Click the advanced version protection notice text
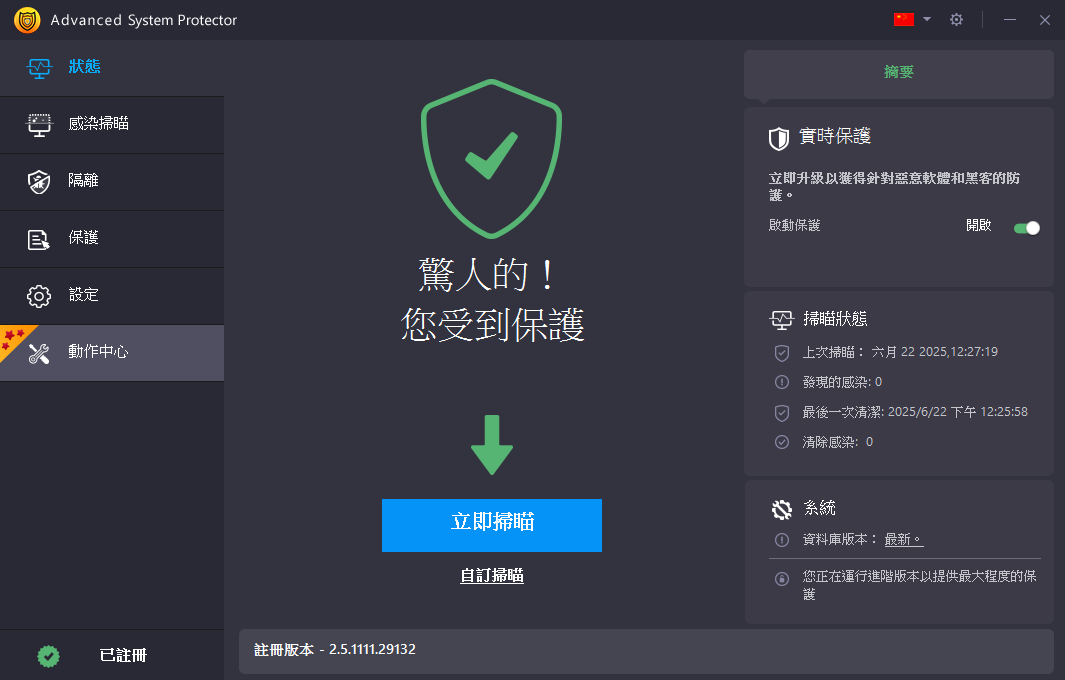1065x680 pixels. point(920,585)
